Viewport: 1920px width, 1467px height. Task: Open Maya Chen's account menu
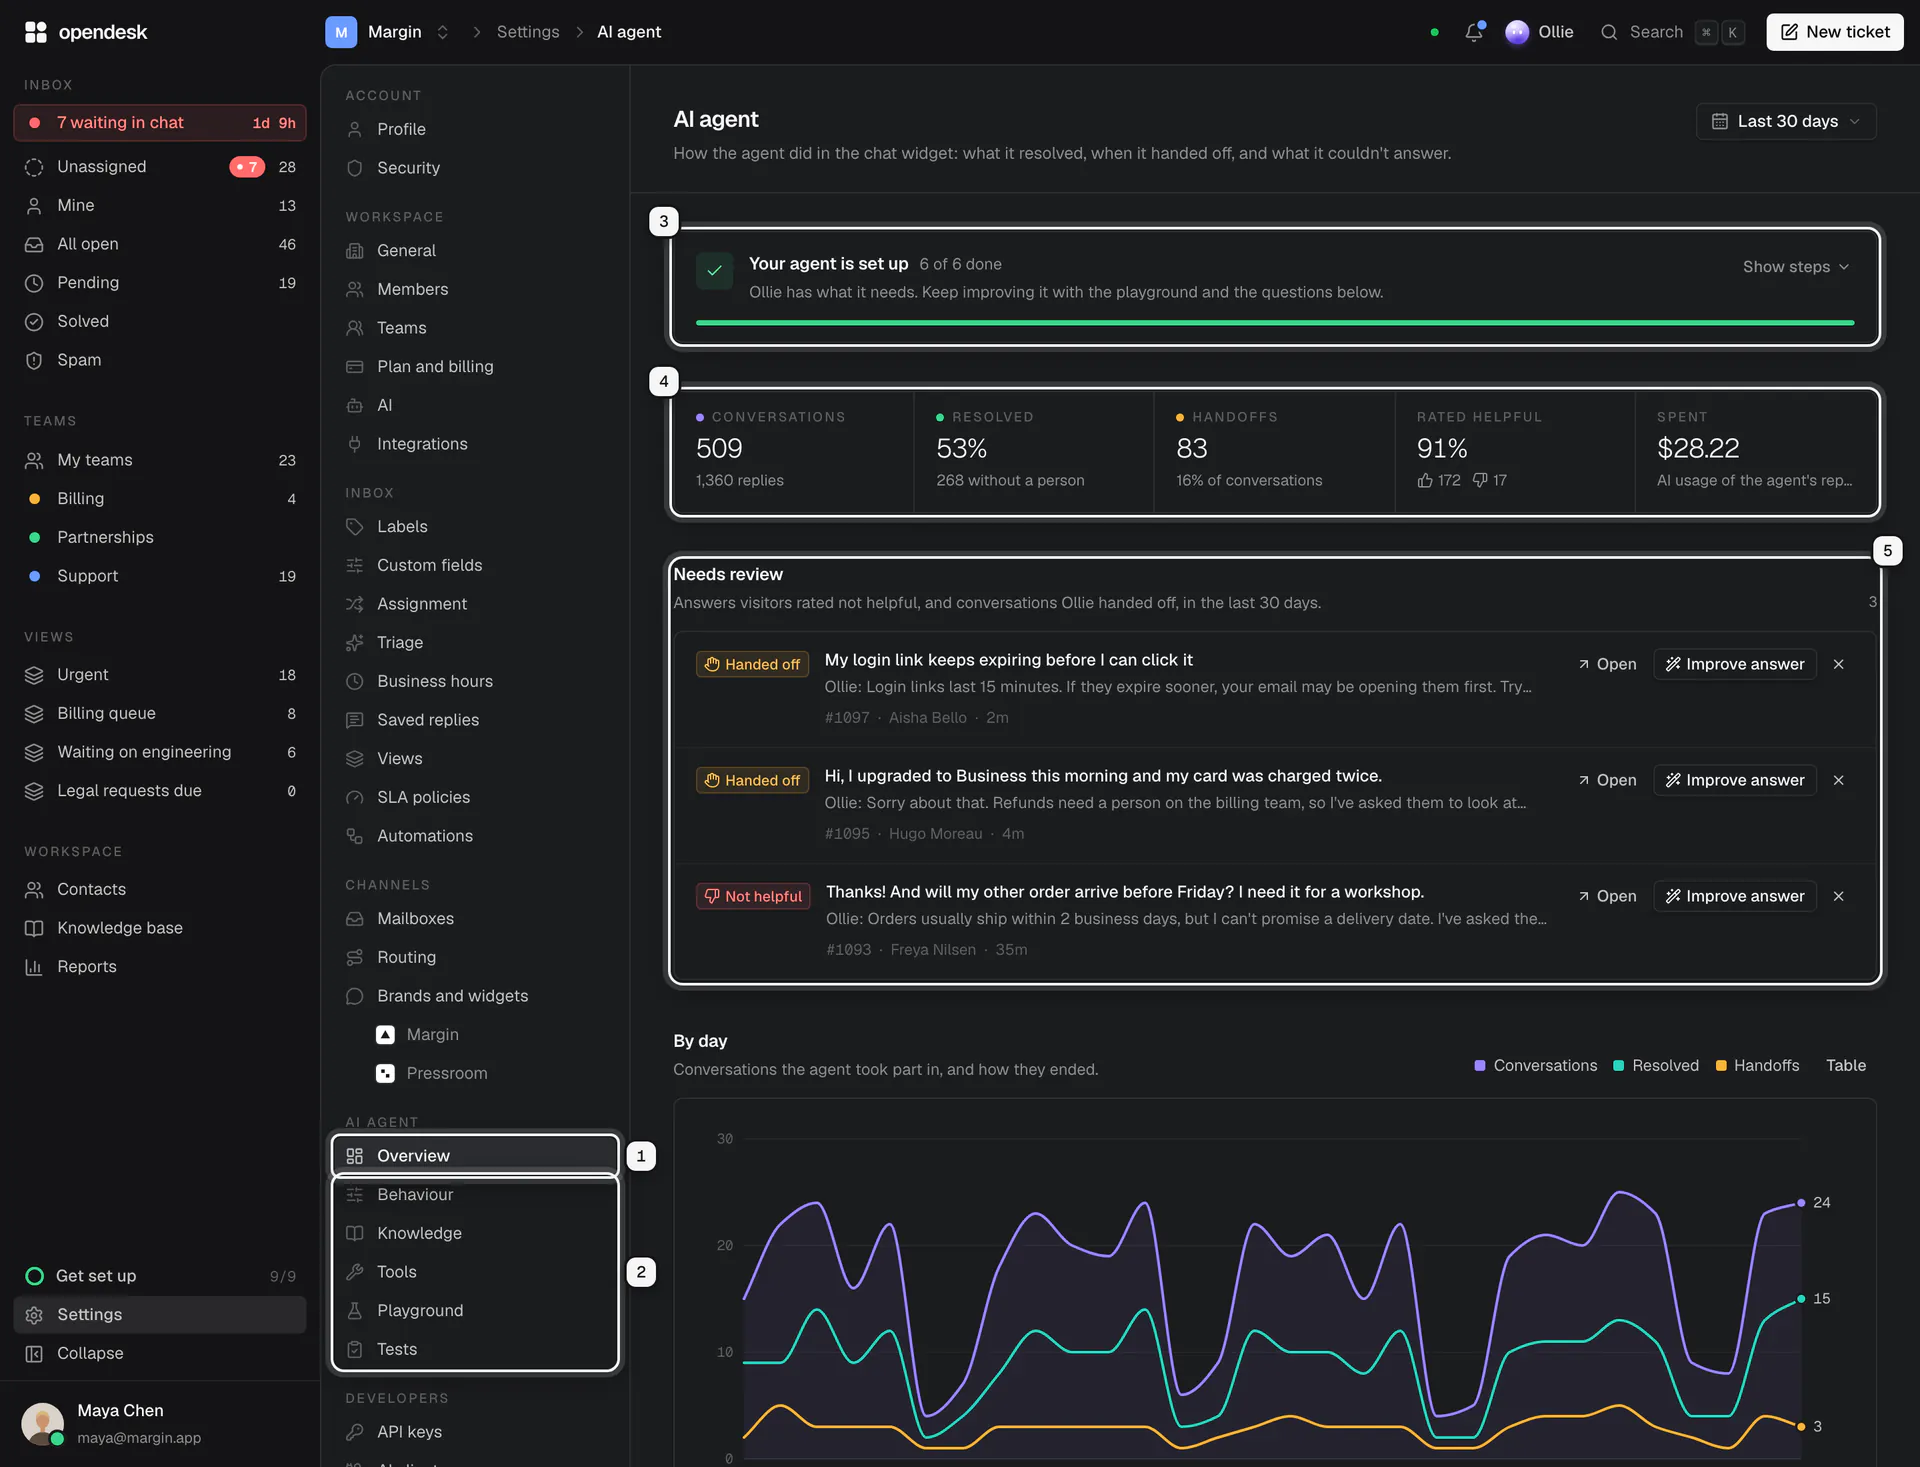(x=160, y=1423)
